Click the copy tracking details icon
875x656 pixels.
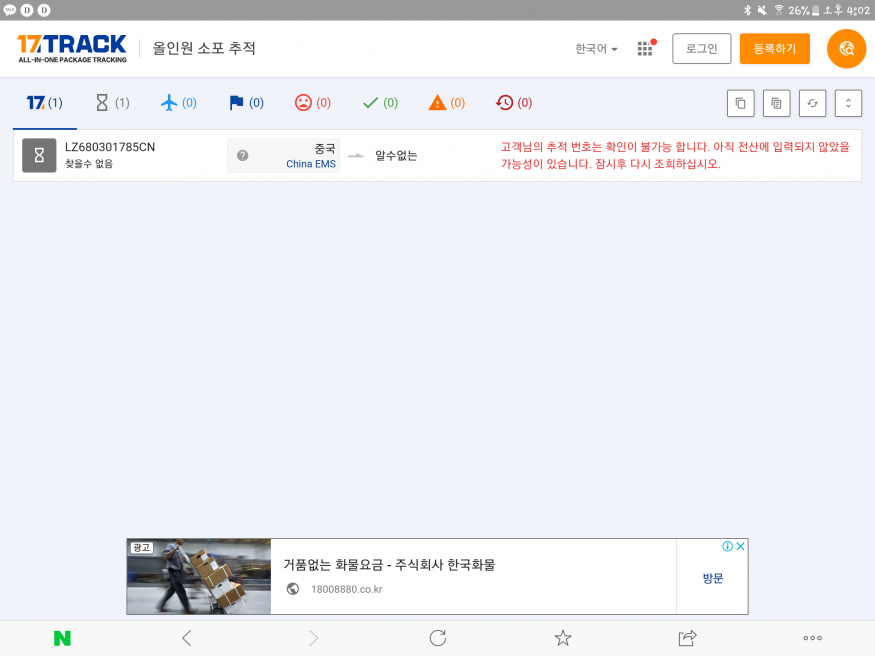776,103
